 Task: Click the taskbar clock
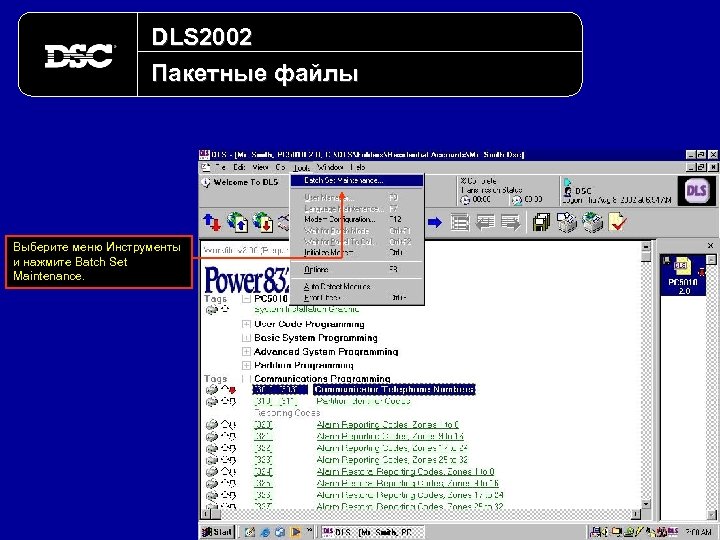tap(700, 532)
